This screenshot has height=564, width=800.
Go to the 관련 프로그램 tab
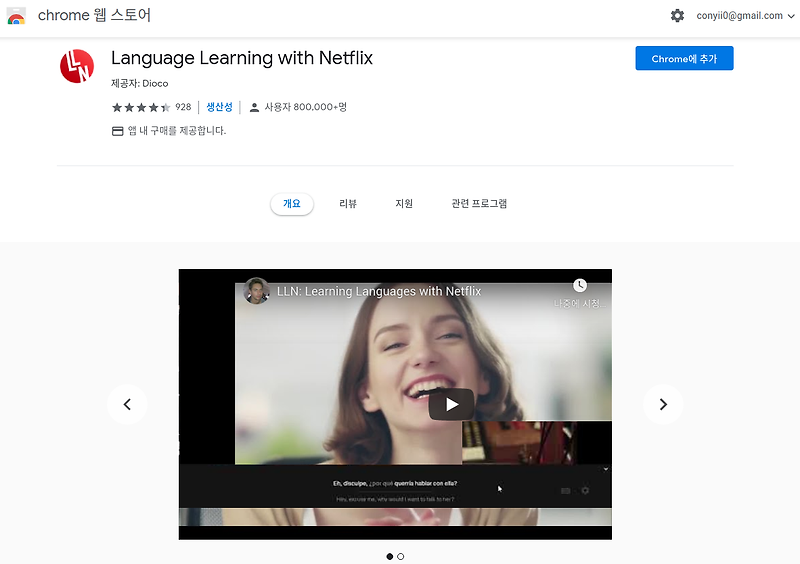pos(479,204)
